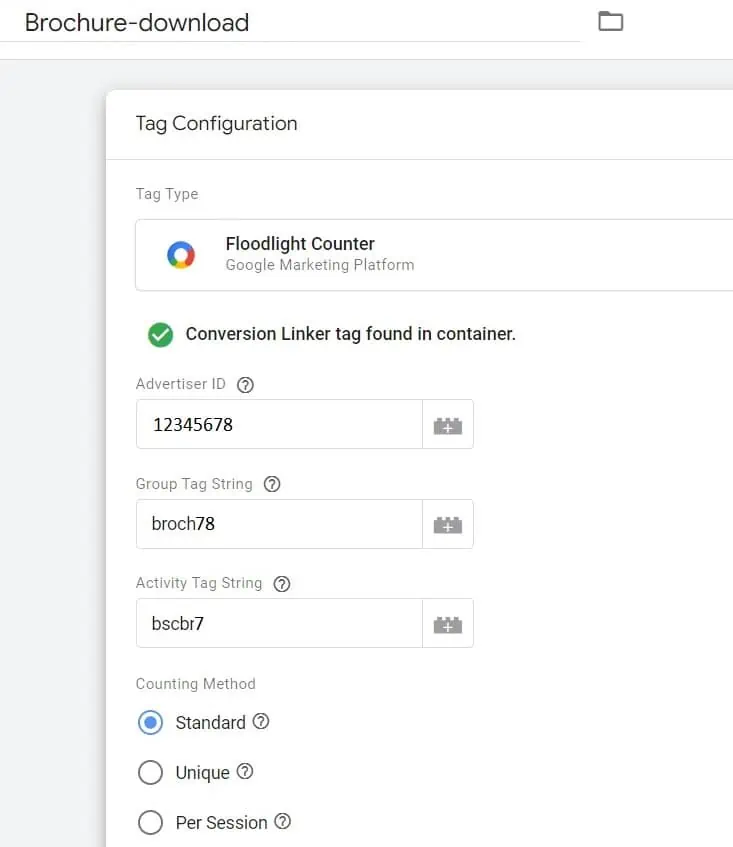Edit the Brochure-download tag name

click(x=290, y=22)
